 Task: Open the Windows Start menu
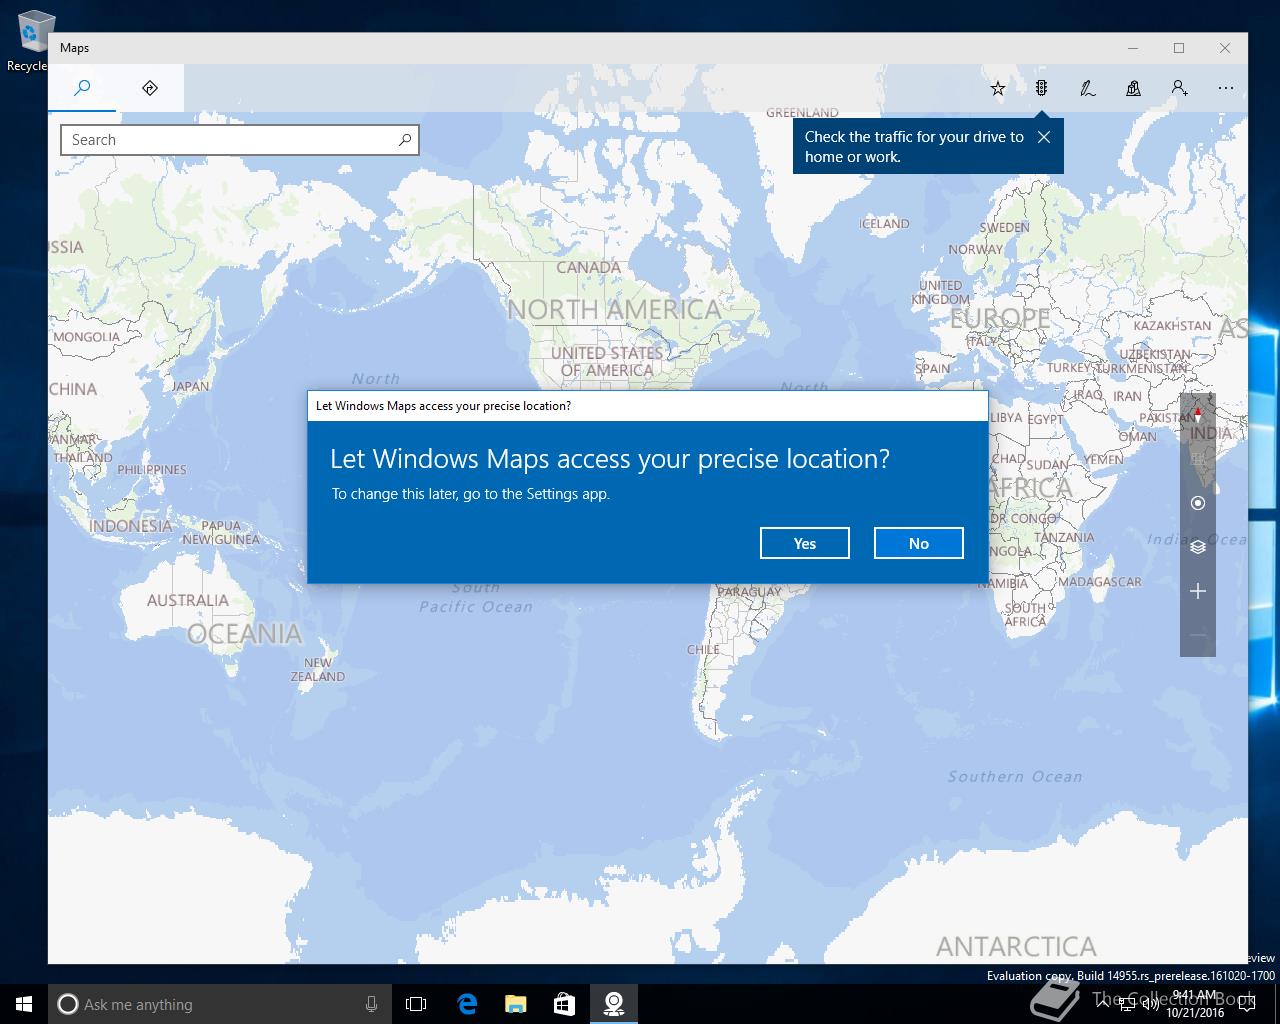point(24,1004)
